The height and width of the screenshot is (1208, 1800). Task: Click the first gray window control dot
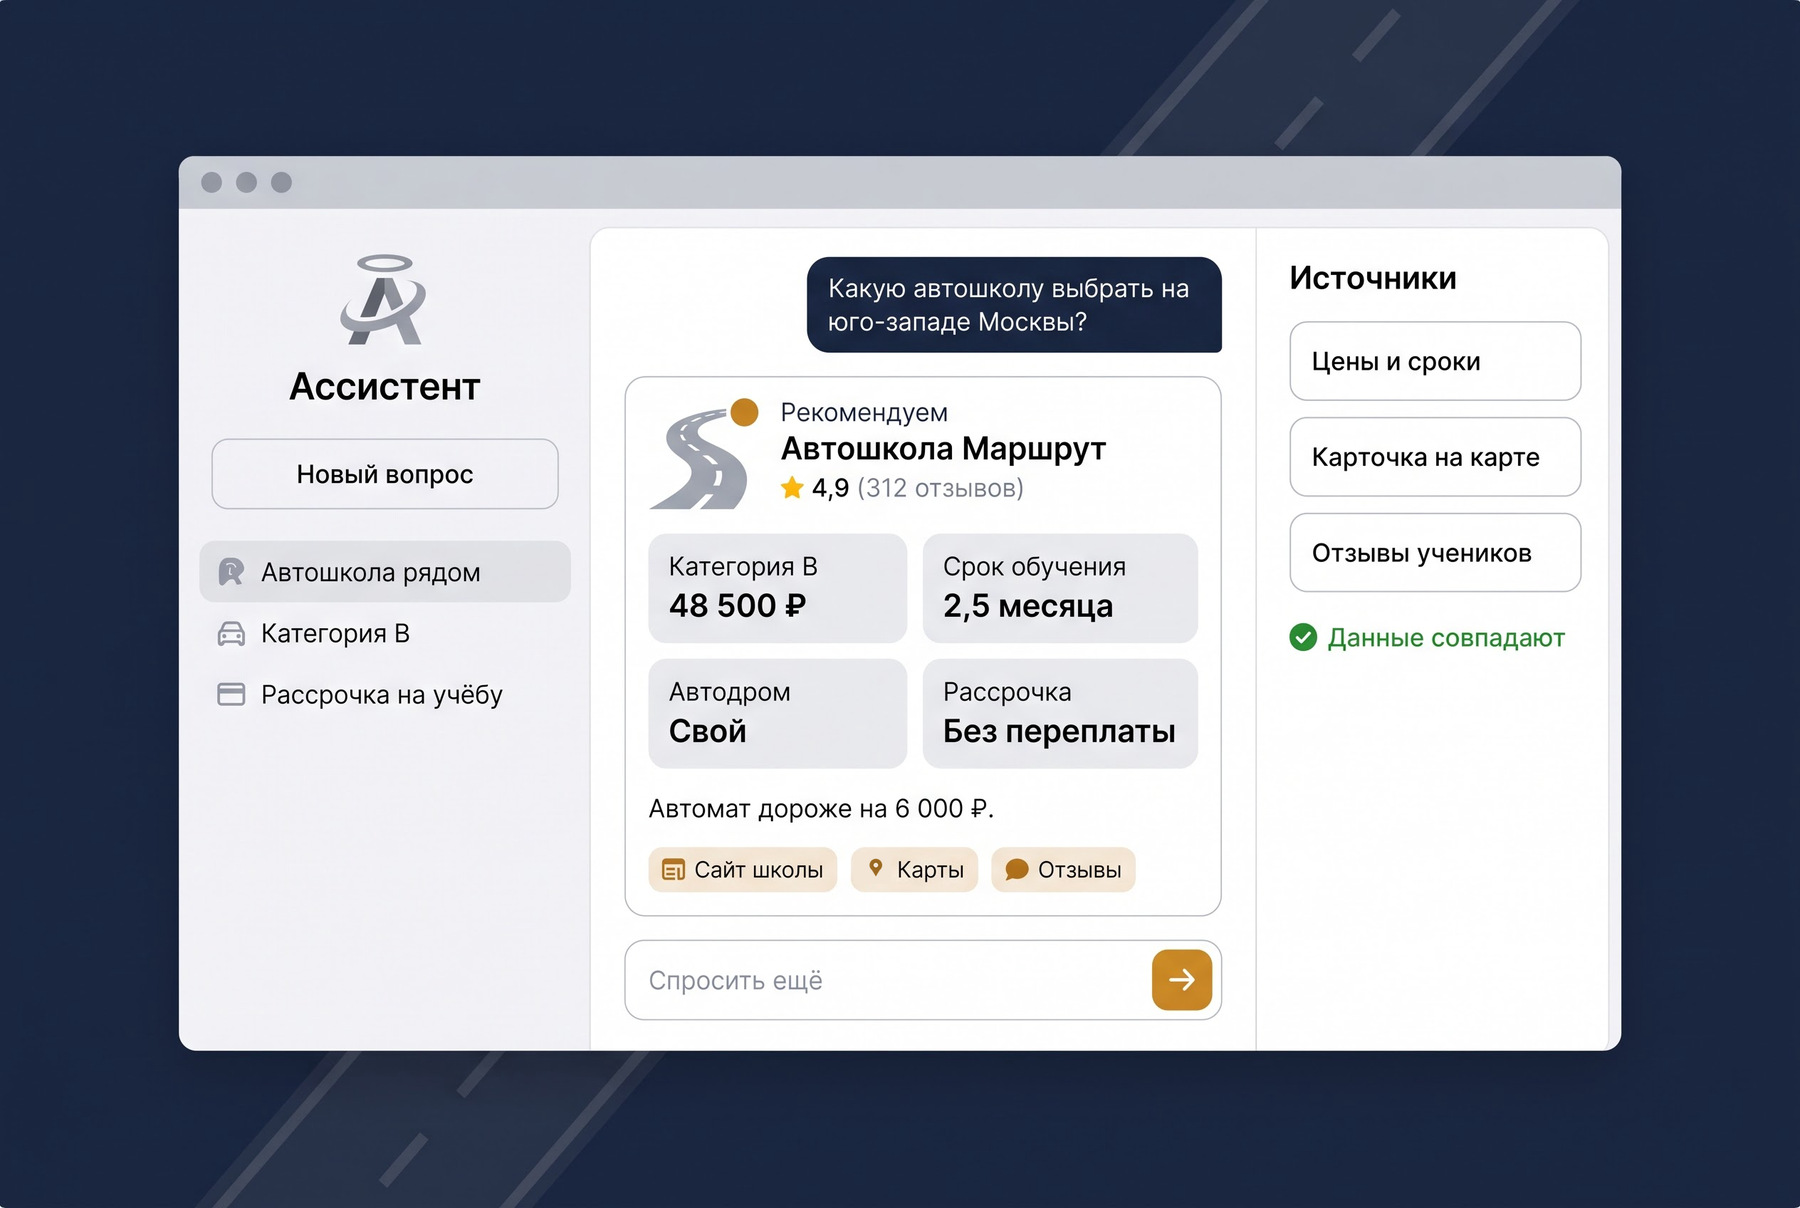click(211, 182)
